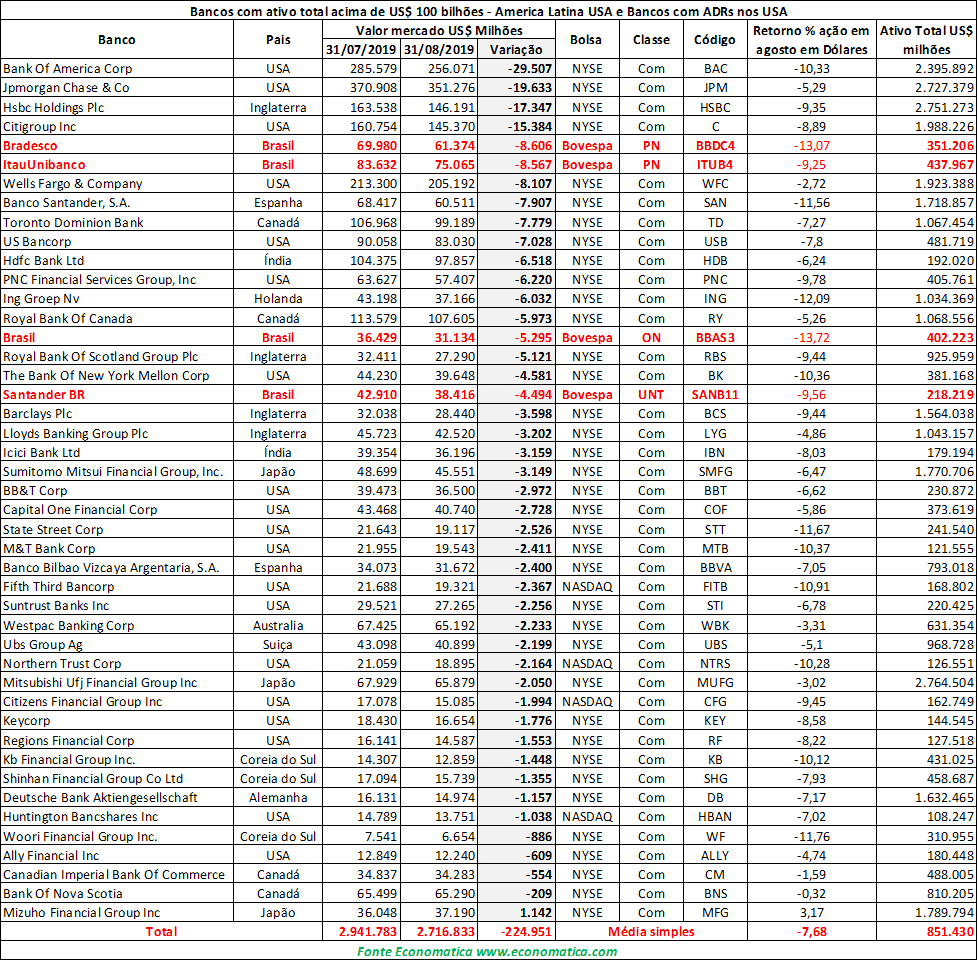
Task: Click the Variação column header
Action: 516,50
